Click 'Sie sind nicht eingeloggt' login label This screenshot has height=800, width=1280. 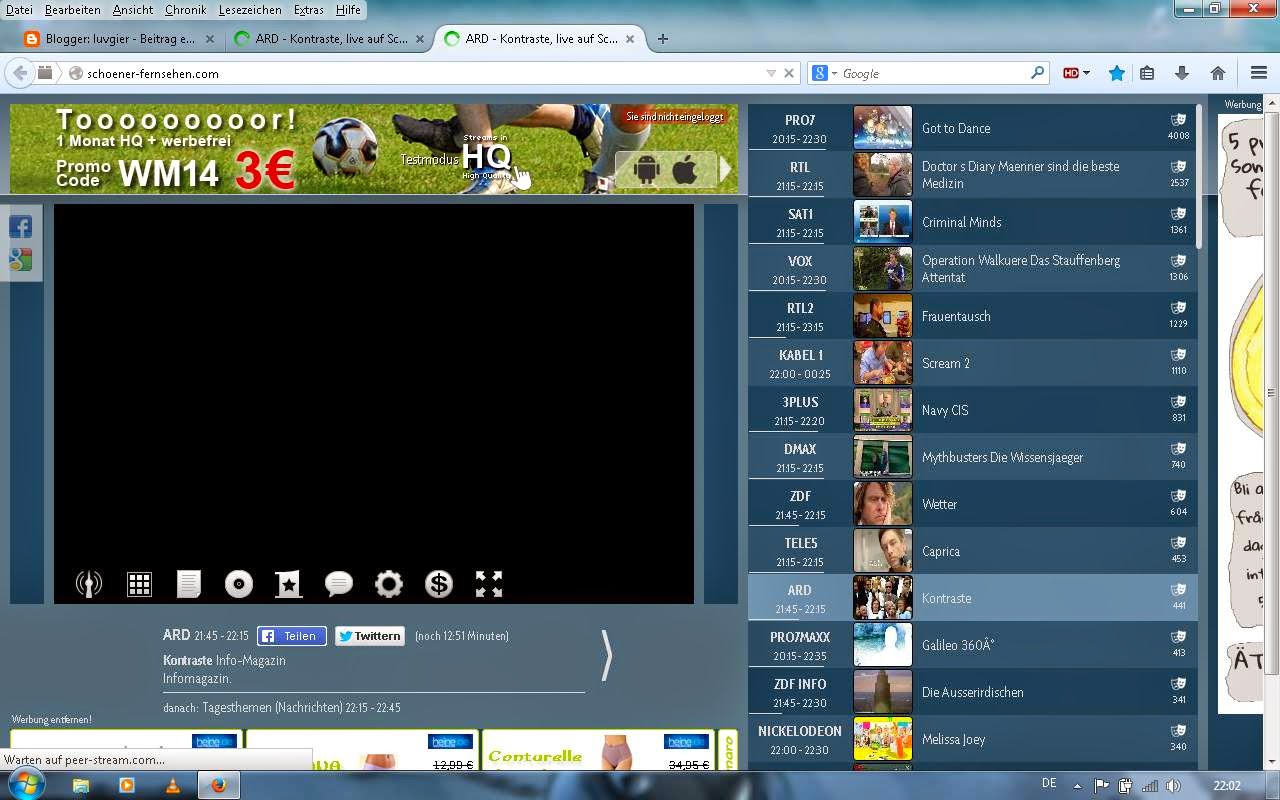click(674, 117)
